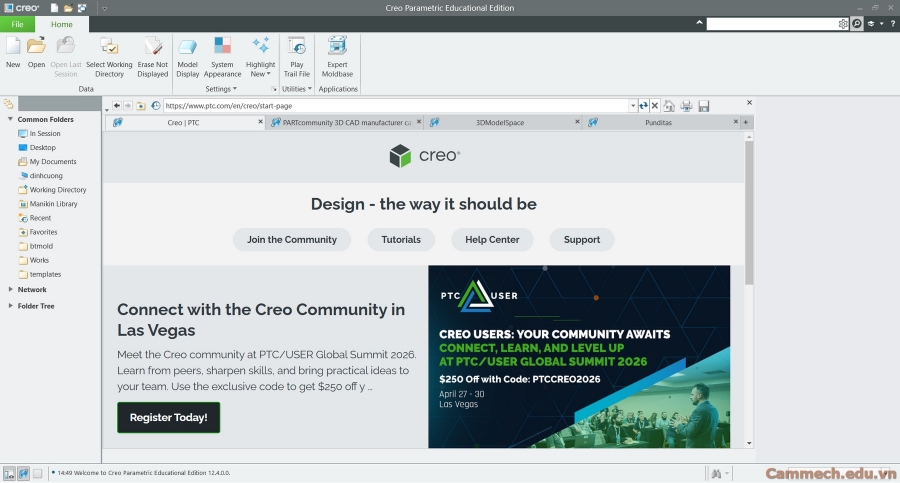The image size is (900, 483).
Task: Go back in the embedded browser
Action: (117, 106)
